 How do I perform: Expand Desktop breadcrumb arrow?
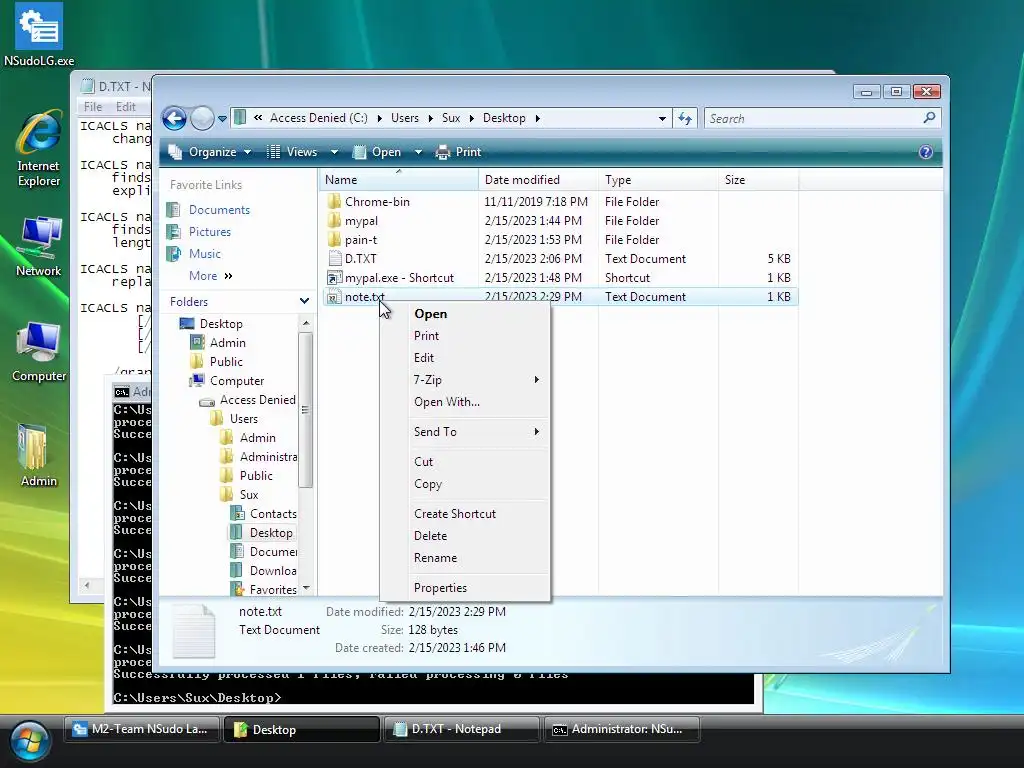click(x=537, y=119)
